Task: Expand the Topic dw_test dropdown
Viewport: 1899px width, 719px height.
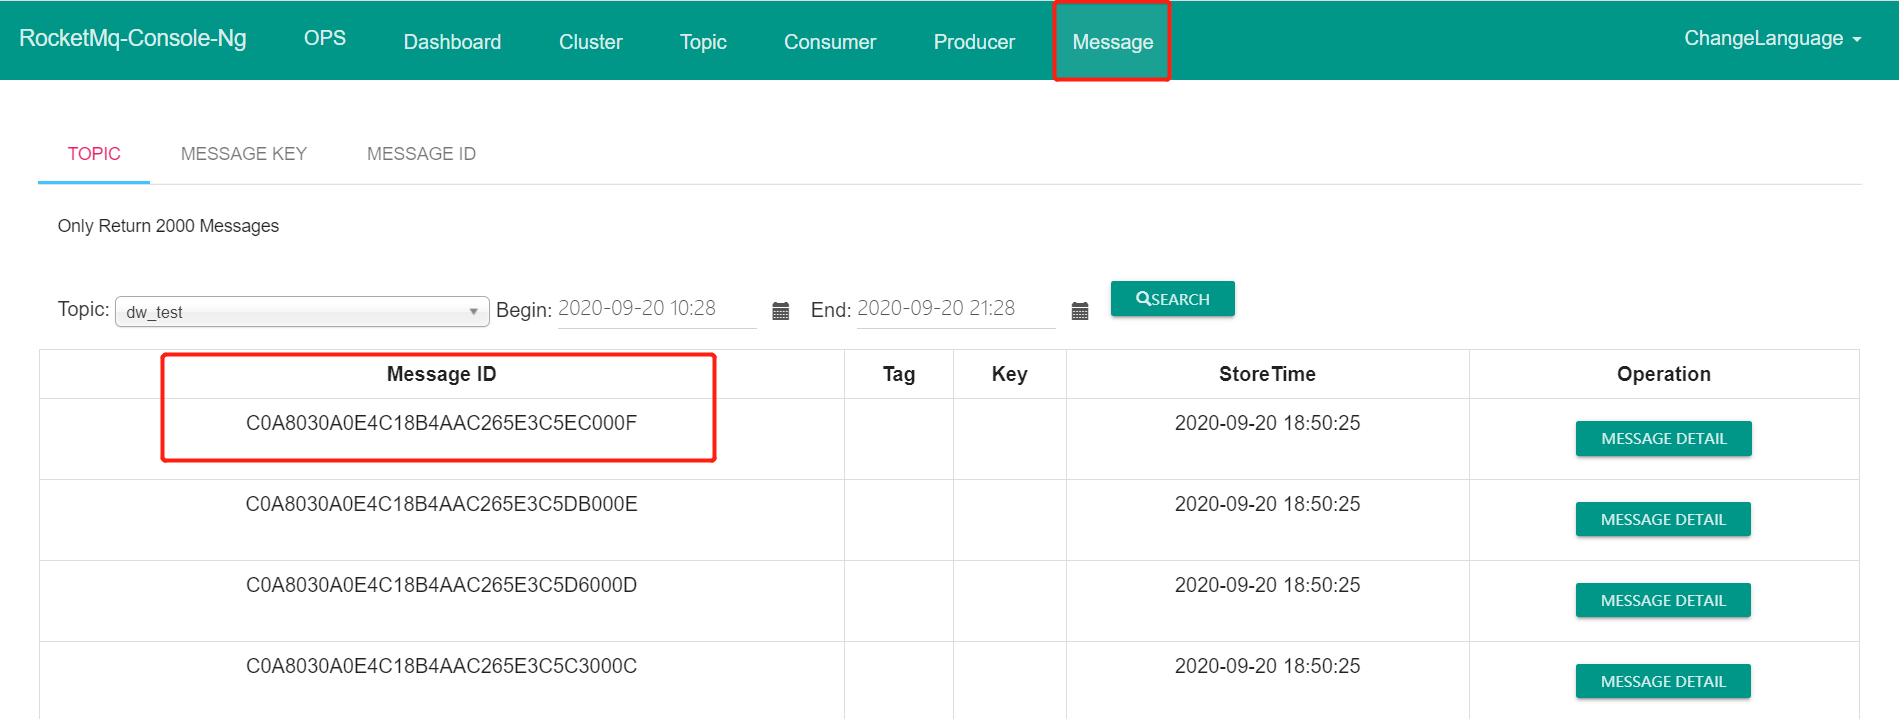Action: [302, 312]
